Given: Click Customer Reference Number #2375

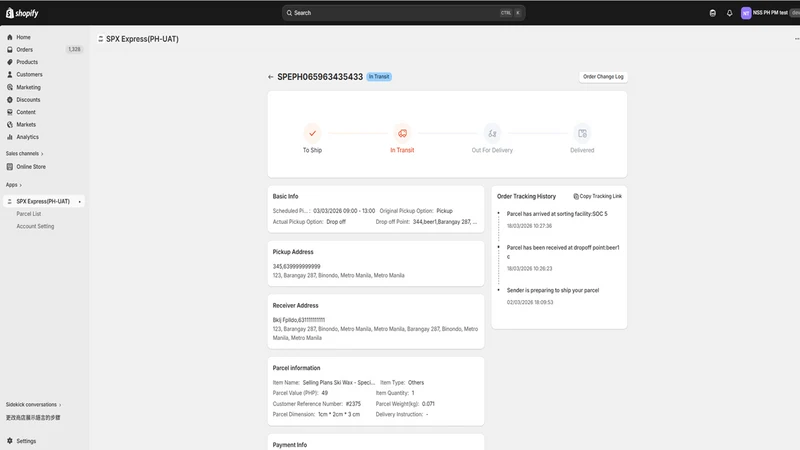Looking at the screenshot, I should tap(353, 404).
